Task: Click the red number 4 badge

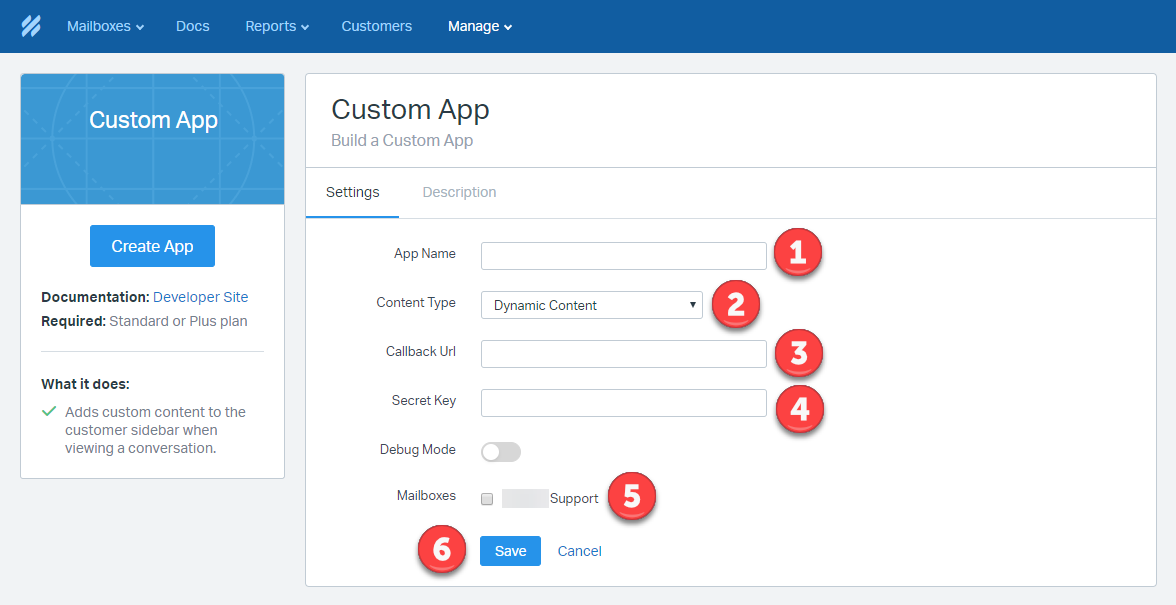Action: [x=800, y=409]
